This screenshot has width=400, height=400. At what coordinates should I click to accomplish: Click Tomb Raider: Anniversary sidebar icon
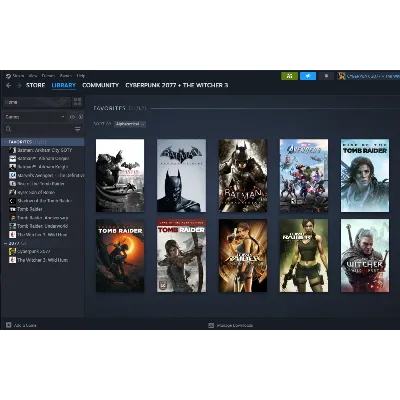13,218
